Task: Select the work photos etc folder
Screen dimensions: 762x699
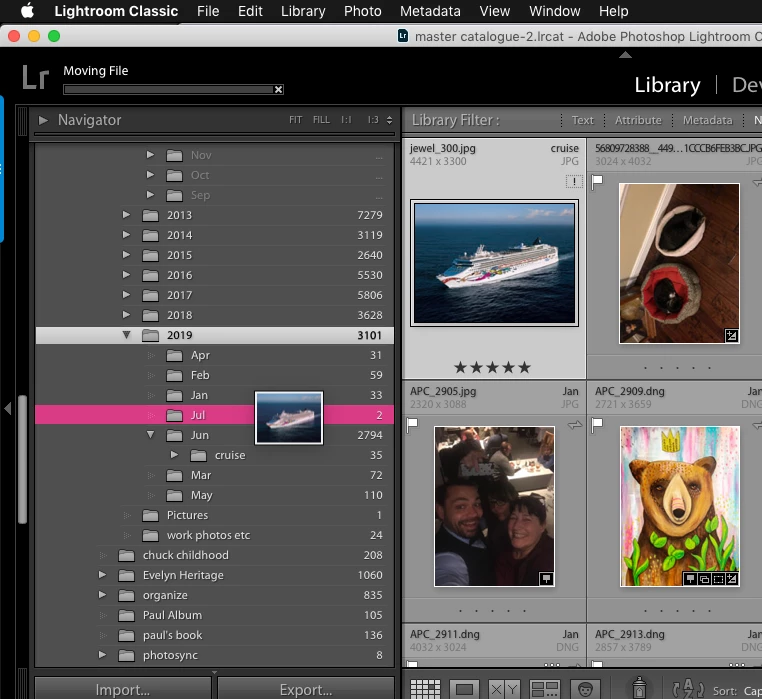Action: pyautogui.click(x=214, y=535)
